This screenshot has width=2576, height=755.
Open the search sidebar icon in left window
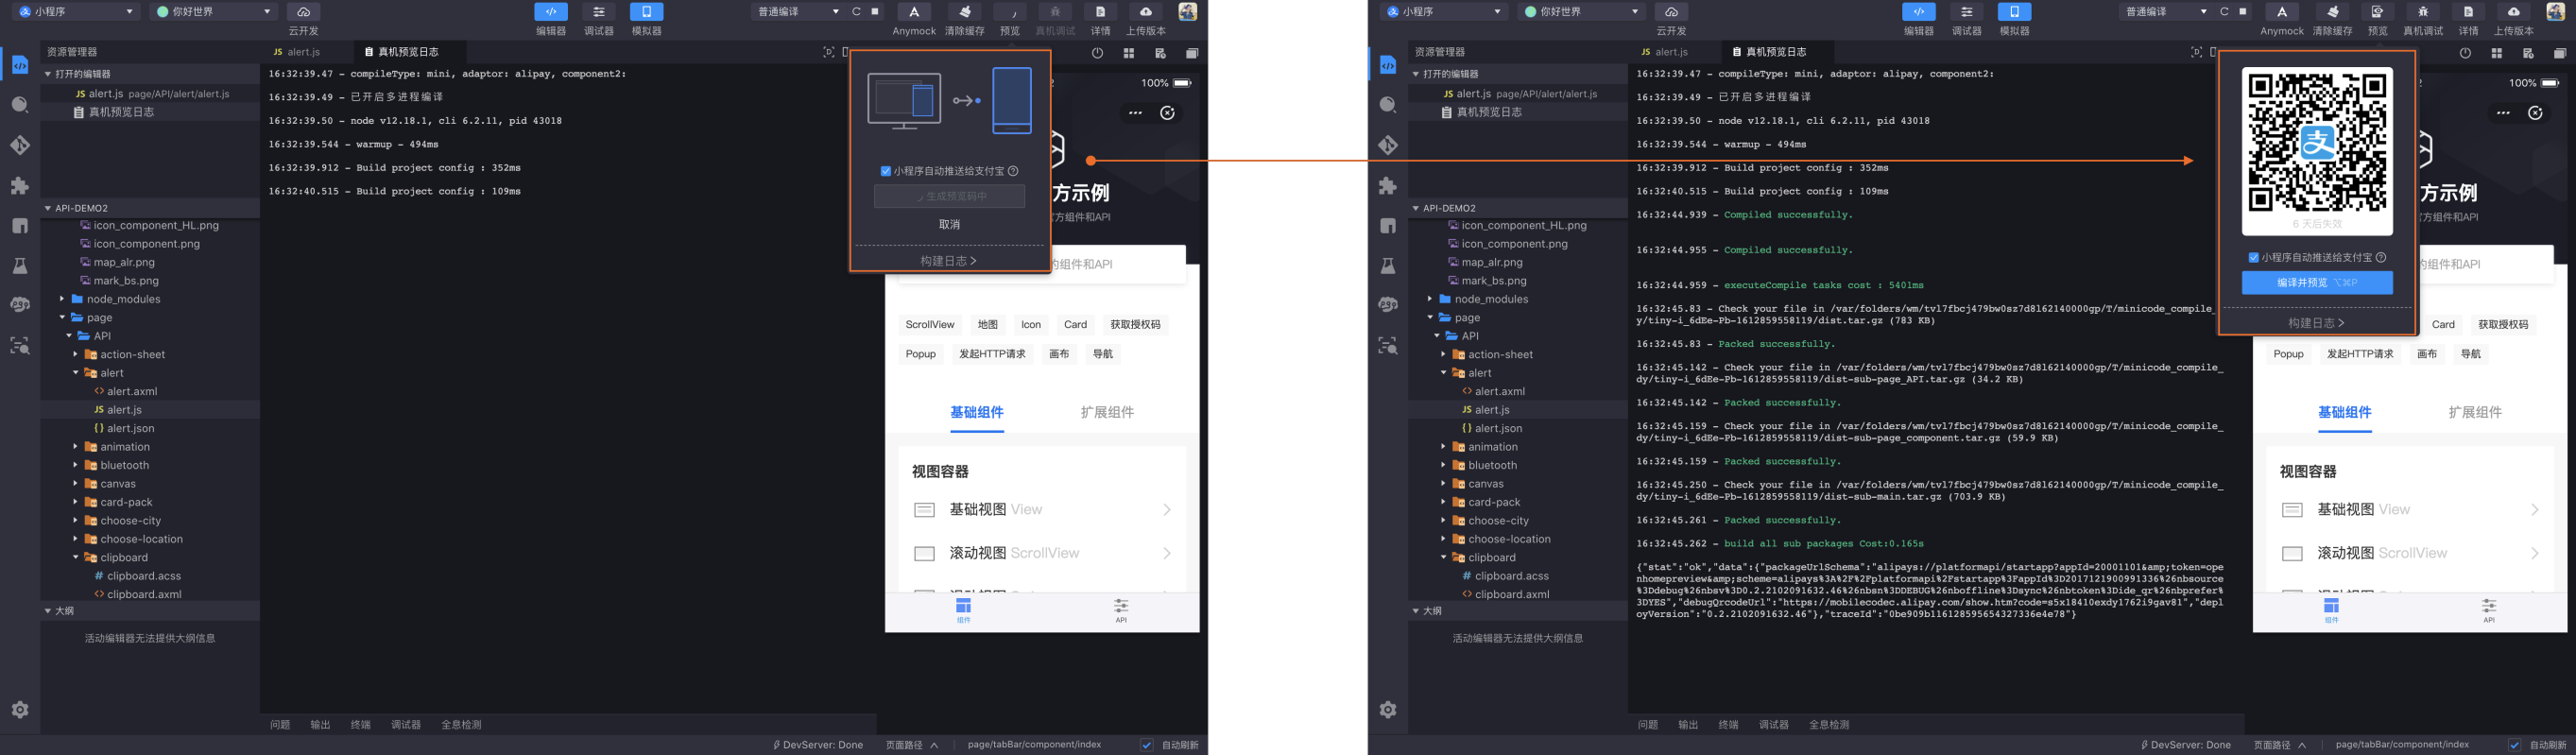[x=20, y=105]
